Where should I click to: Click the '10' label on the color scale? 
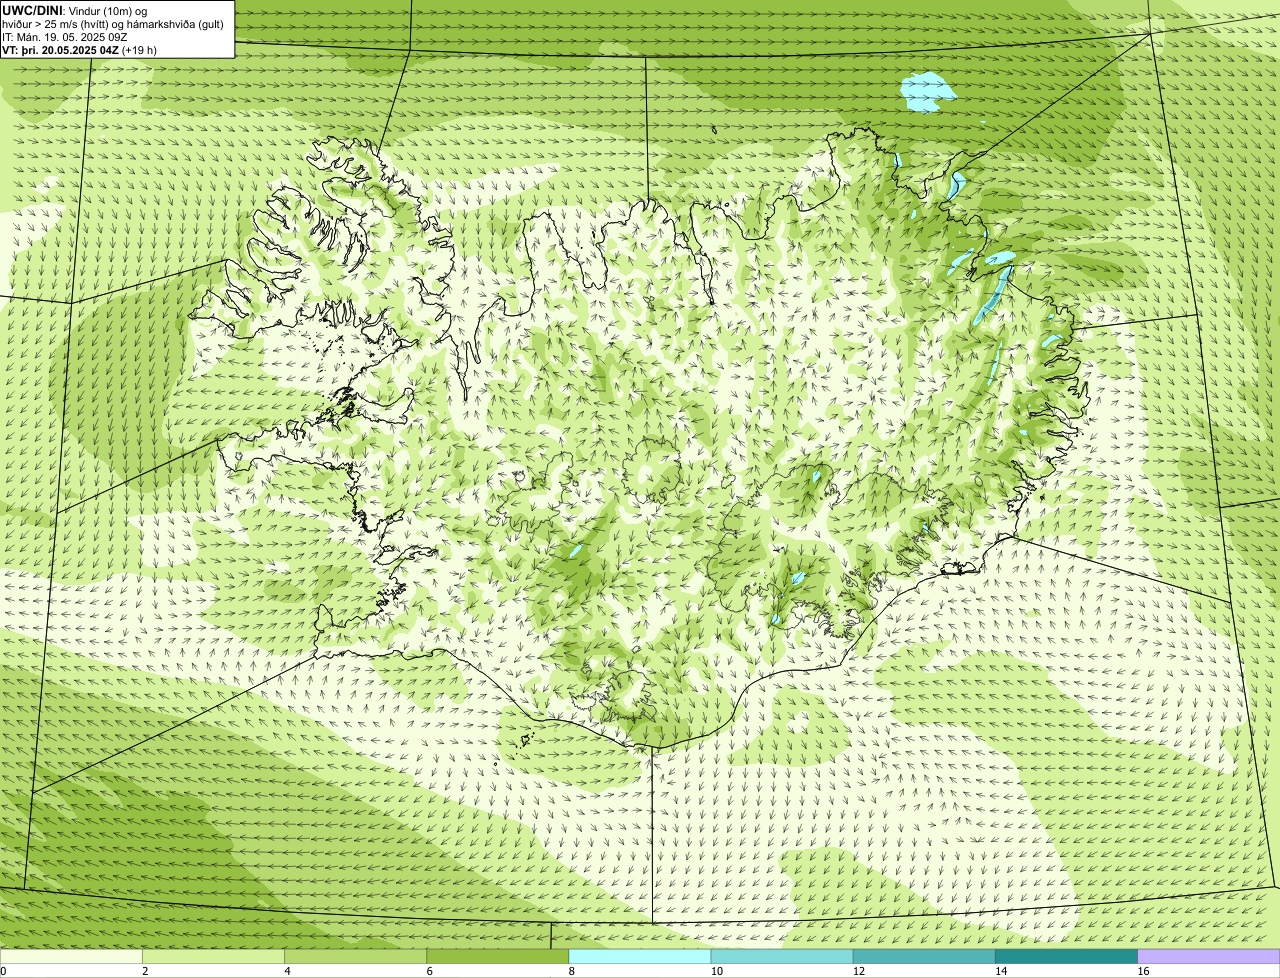(x=716, y=971)
